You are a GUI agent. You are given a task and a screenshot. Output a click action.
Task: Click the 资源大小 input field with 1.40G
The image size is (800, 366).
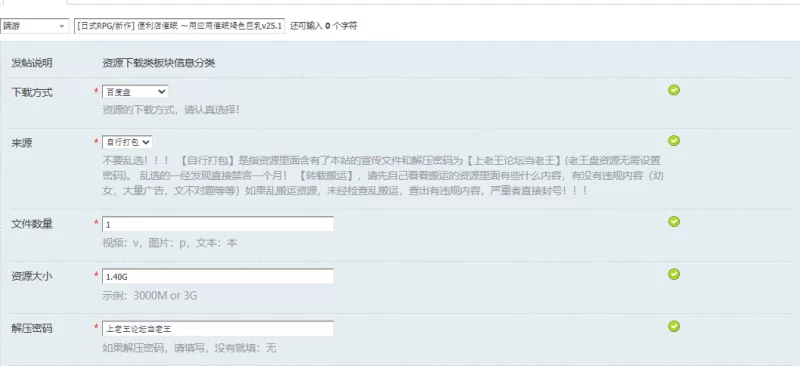tap(218, 276)
